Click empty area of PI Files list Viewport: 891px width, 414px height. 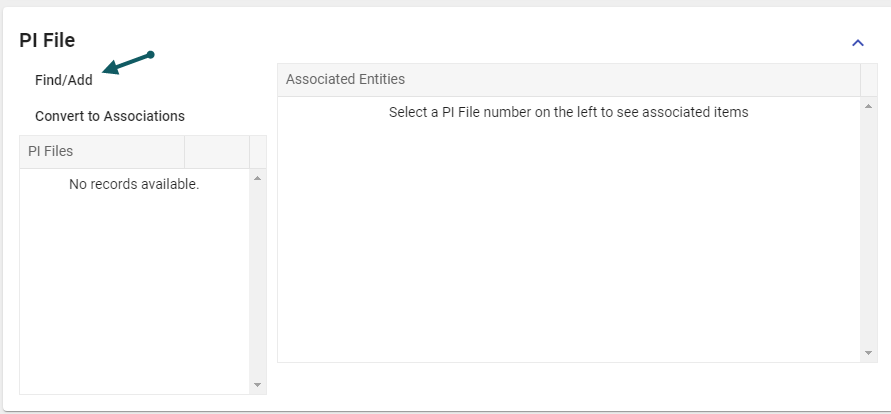coord(134,290)
